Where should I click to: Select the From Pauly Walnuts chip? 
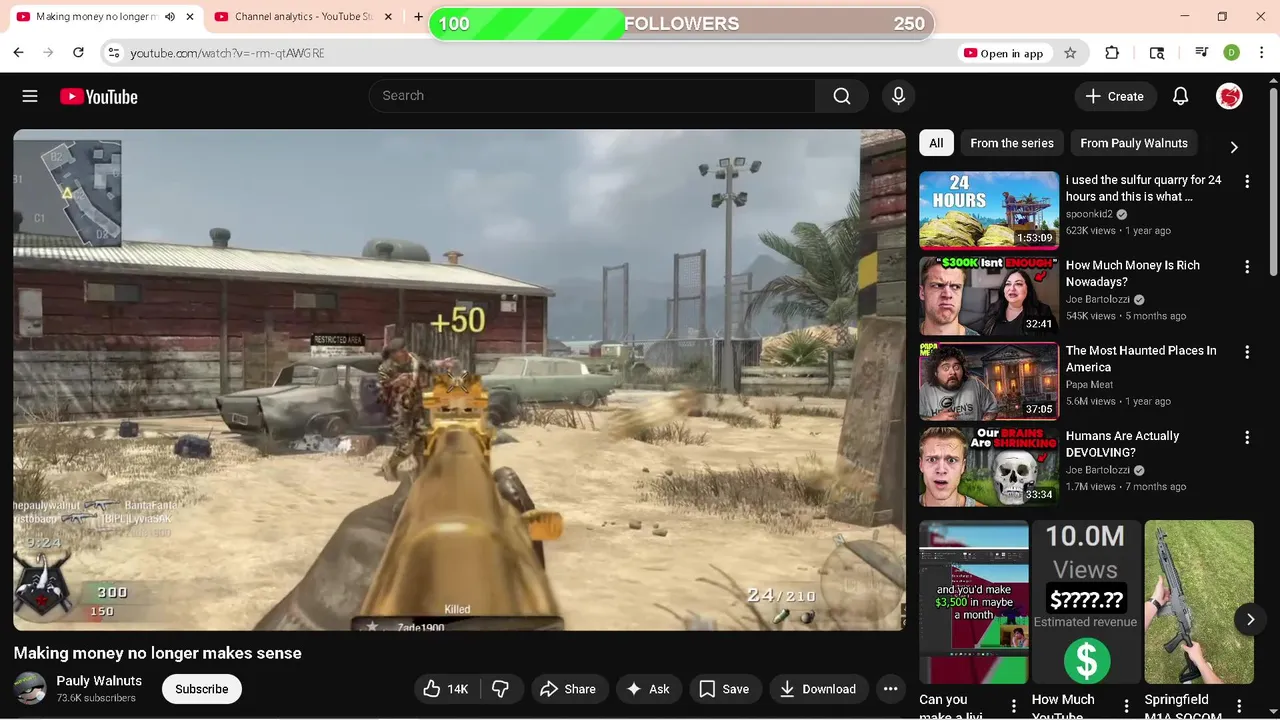[1134, 143]
